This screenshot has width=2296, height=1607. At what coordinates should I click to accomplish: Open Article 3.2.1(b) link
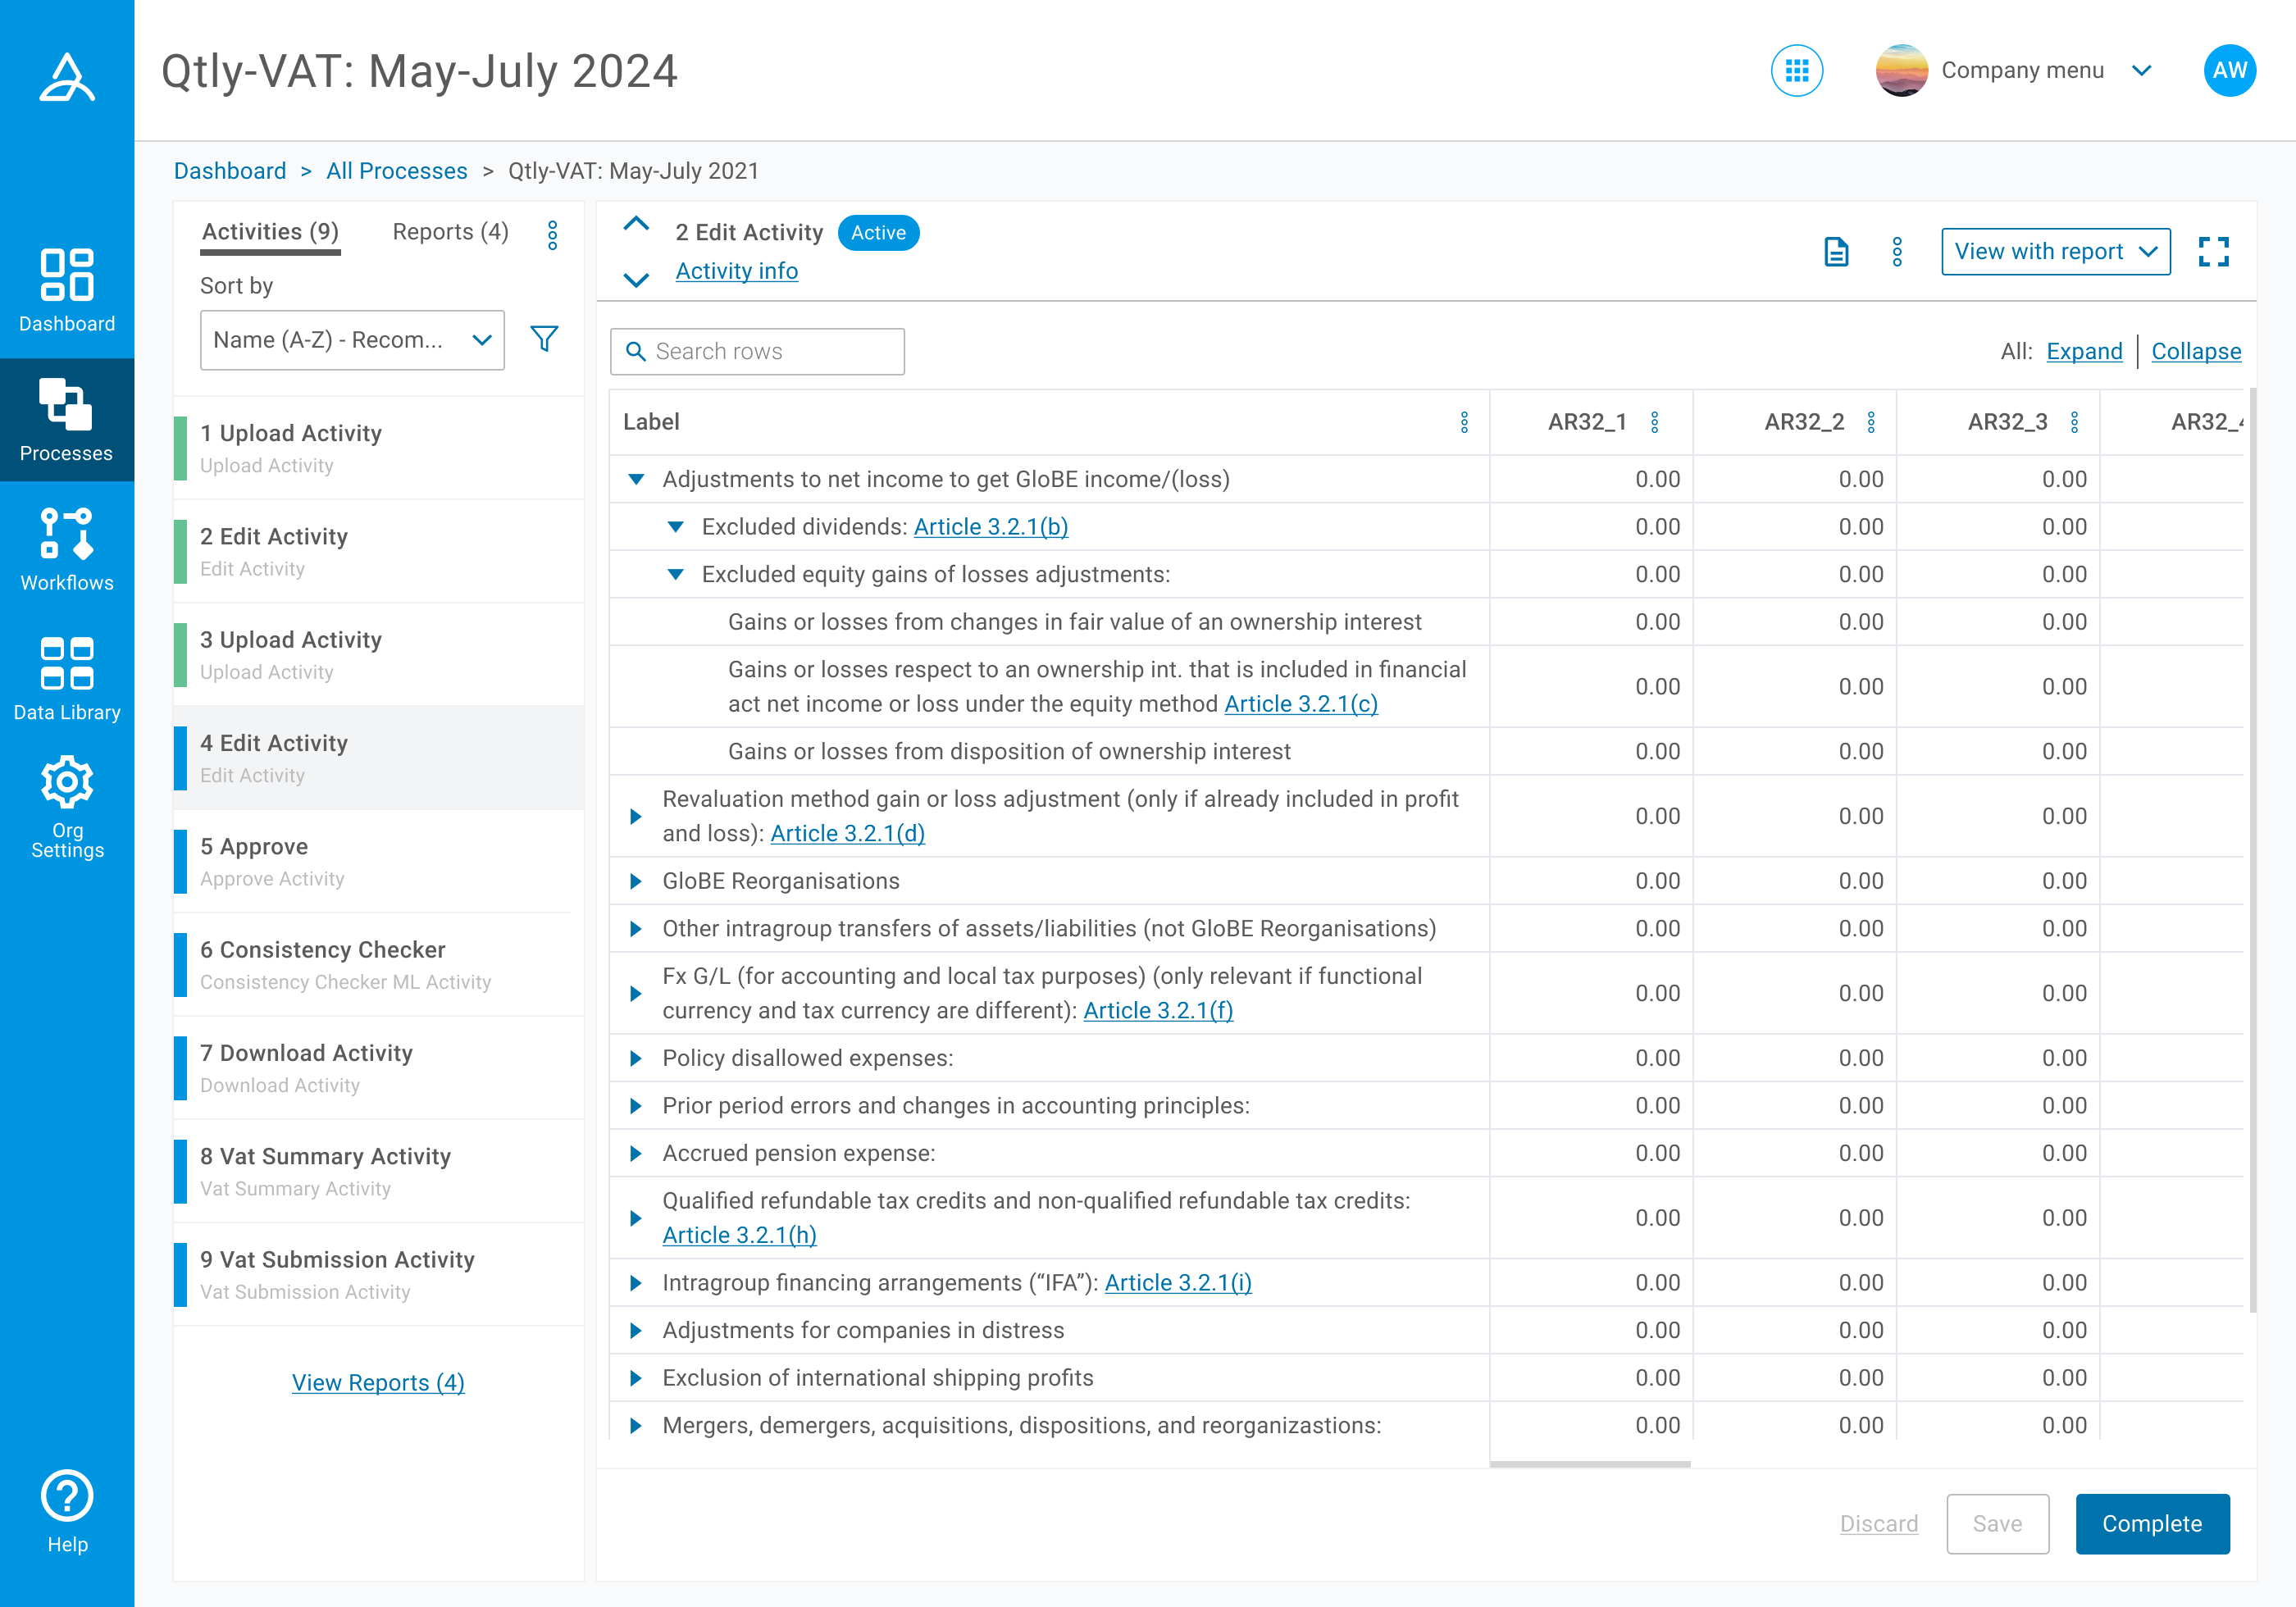(x=990, y=527)
